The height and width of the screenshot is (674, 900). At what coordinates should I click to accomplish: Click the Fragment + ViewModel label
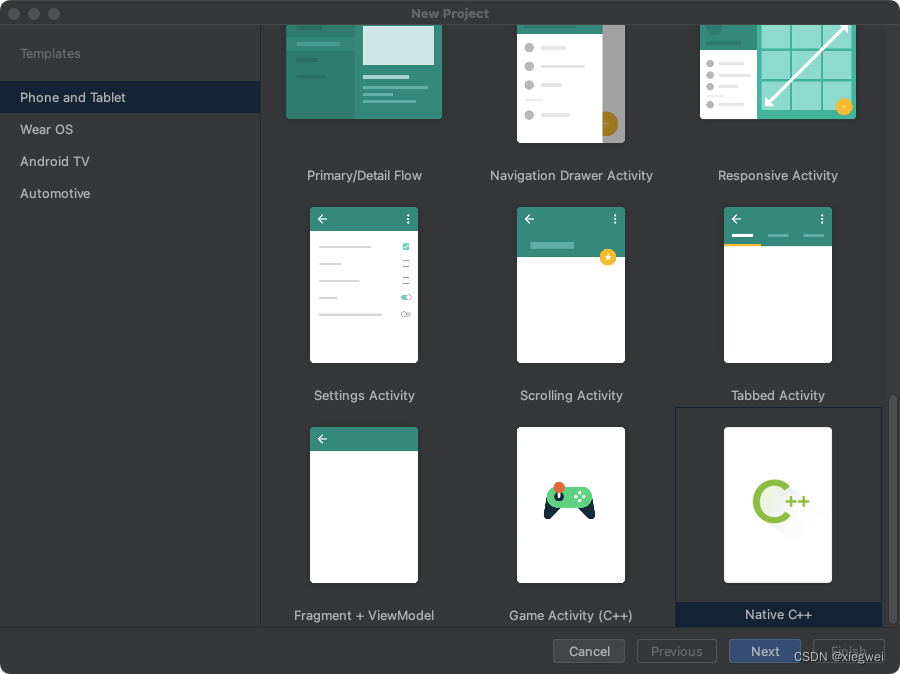pos(364,615)
